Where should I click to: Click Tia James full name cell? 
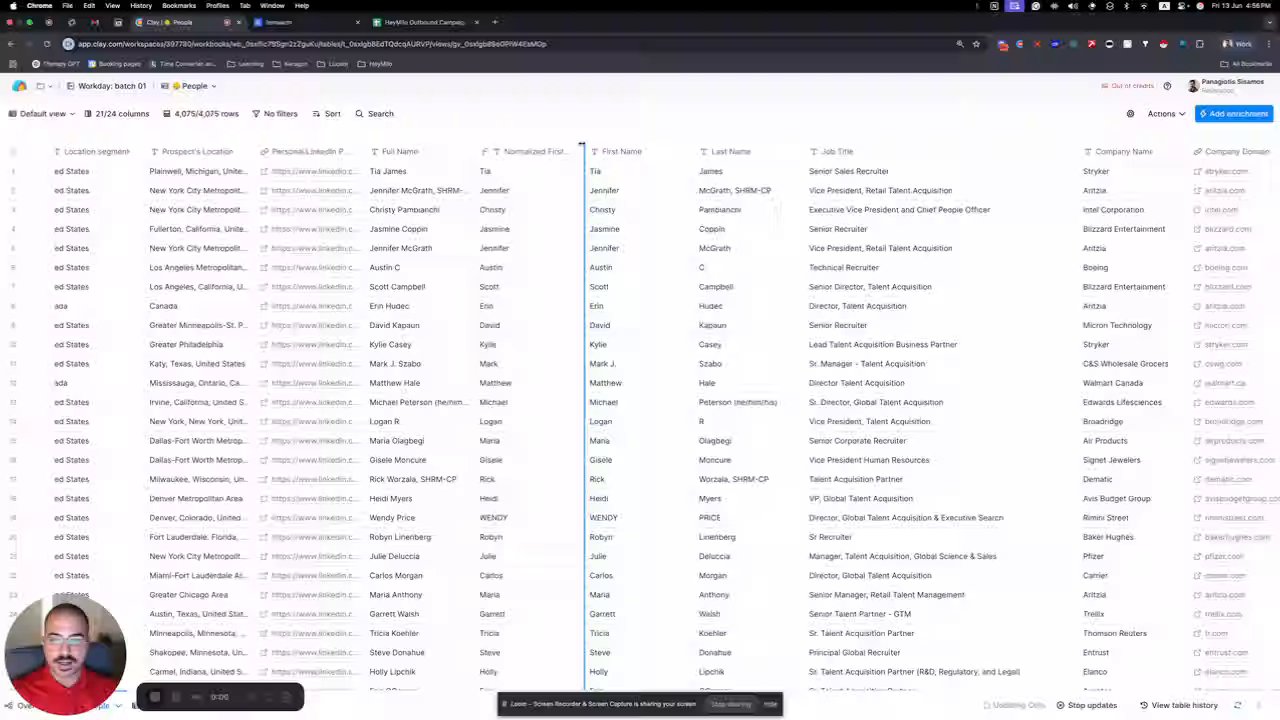(x=388, y=172)
